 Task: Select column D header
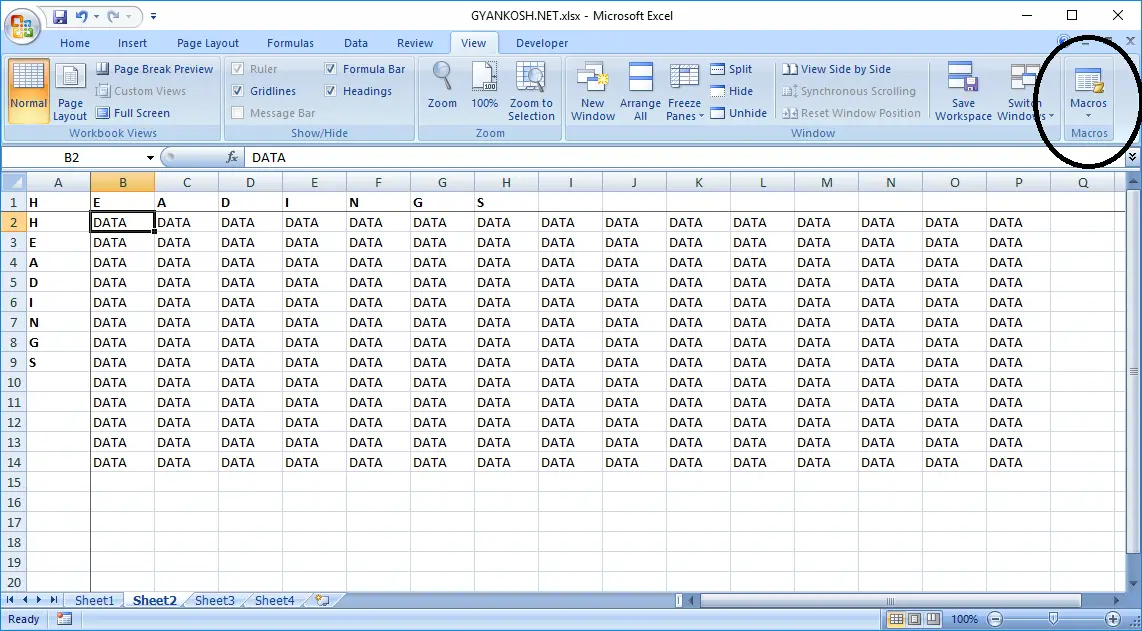[250, 183]
